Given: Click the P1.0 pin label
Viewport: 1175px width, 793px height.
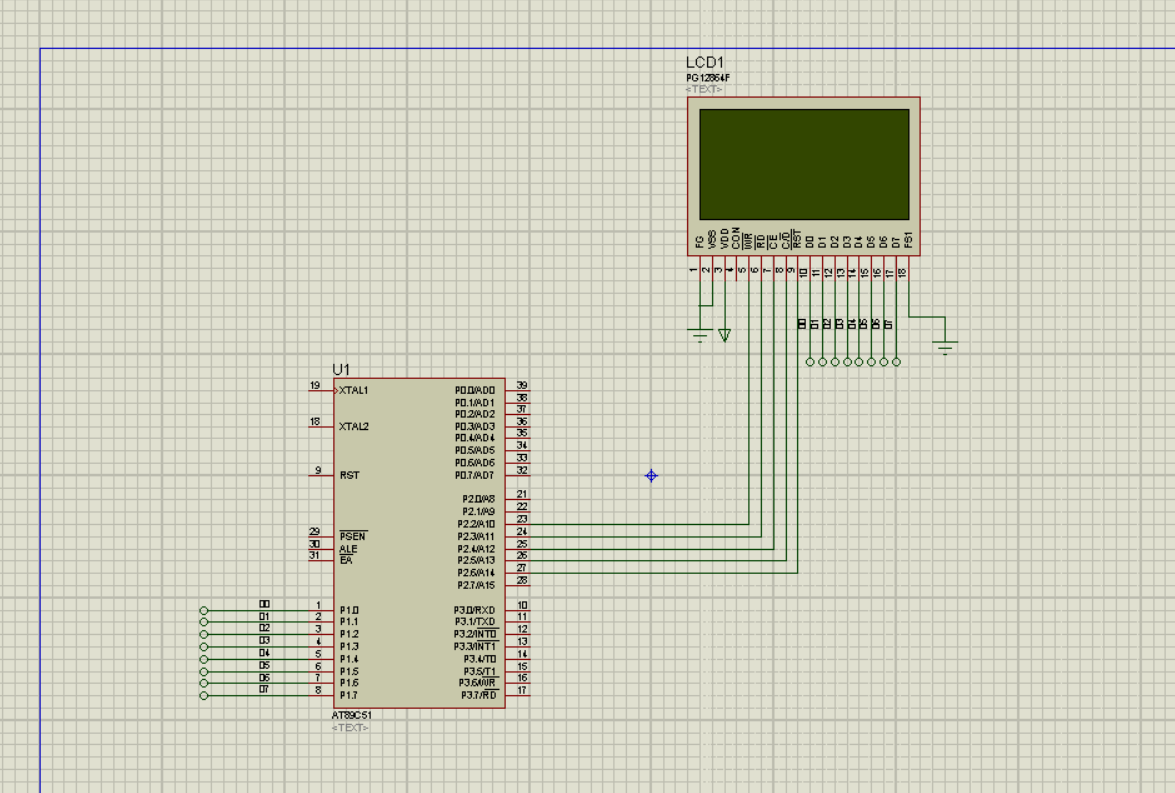Looking at the screenshot, I should click(x=349, y=610).
